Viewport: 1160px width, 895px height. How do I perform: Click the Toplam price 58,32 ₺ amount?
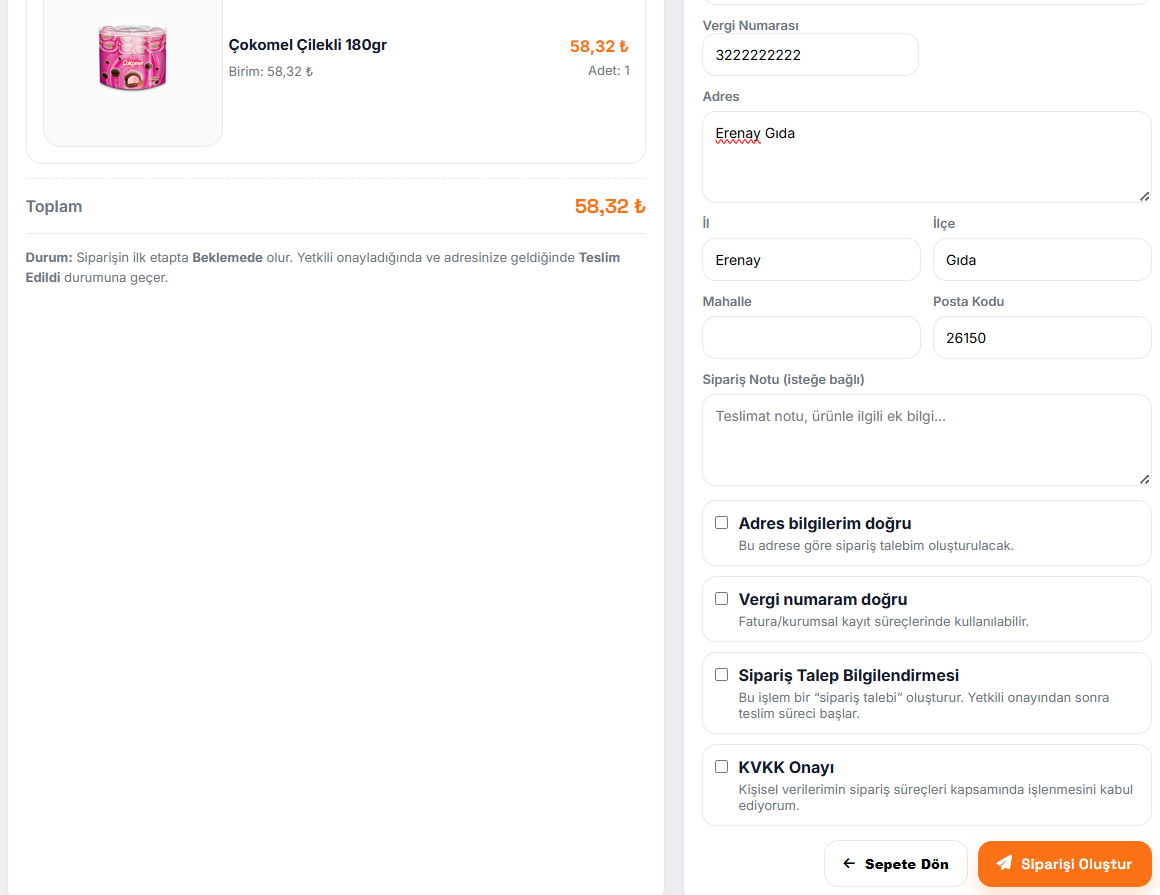[x=609, y=207]
